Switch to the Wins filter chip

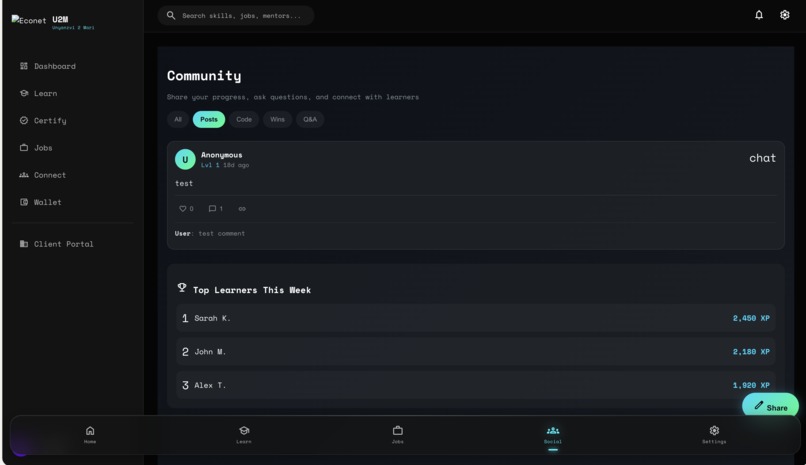(x=277, y=119)
